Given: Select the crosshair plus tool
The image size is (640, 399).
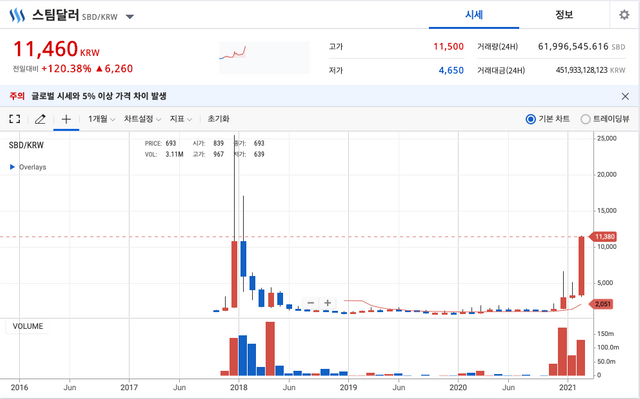Looking at the screenshot, I should tap(66, 119).
